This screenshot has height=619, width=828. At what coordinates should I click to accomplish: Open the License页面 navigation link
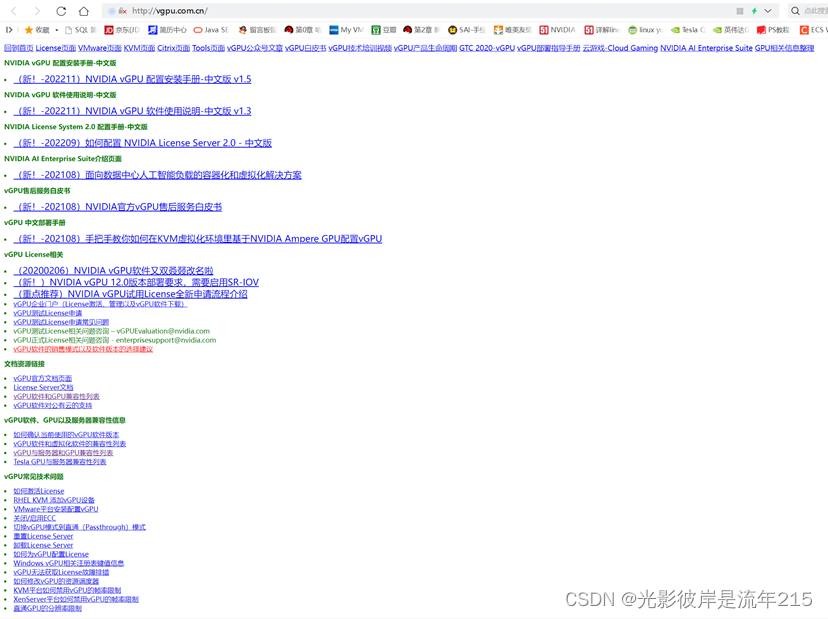55,48
